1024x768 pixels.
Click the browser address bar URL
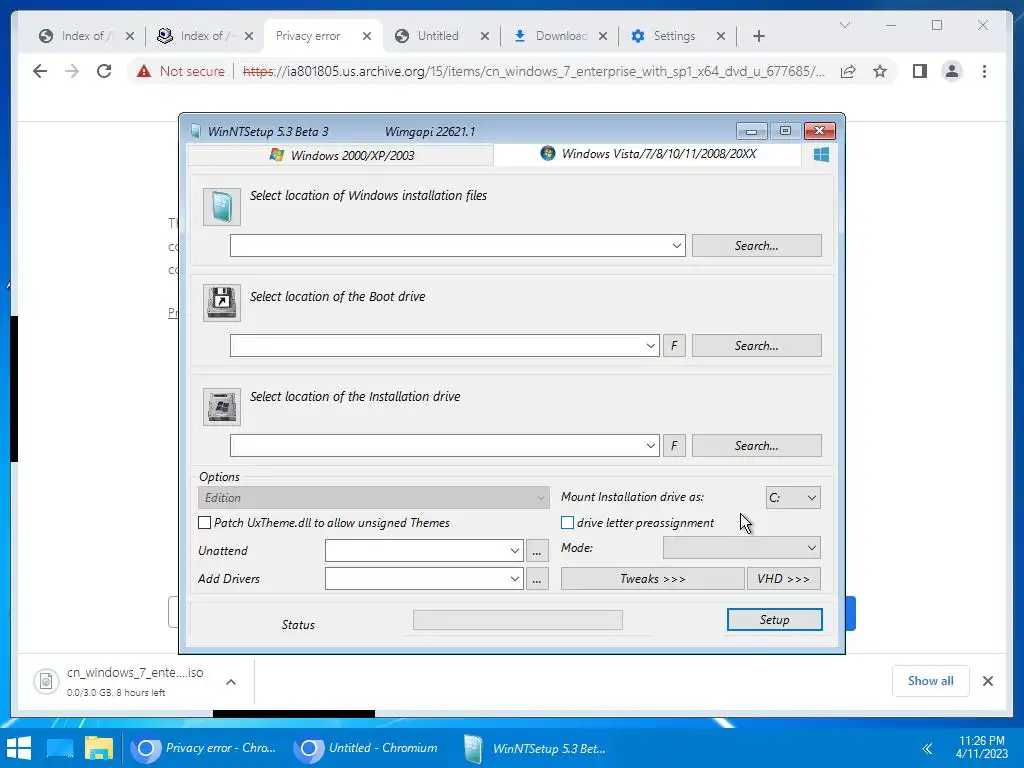534,71
